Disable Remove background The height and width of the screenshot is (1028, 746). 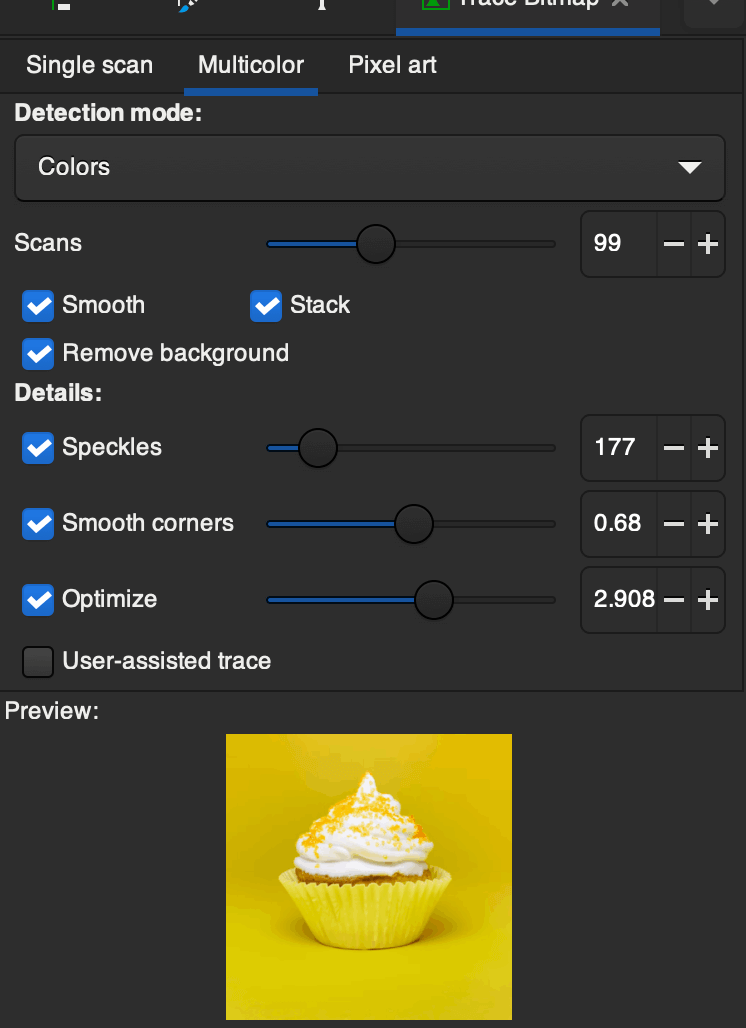pos(38,354)
